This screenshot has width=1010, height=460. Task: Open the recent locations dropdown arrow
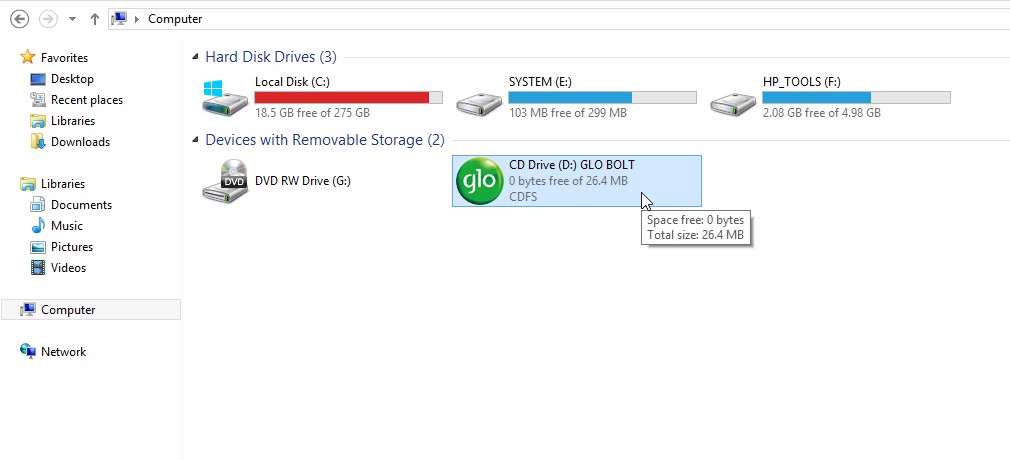(72, 19)
